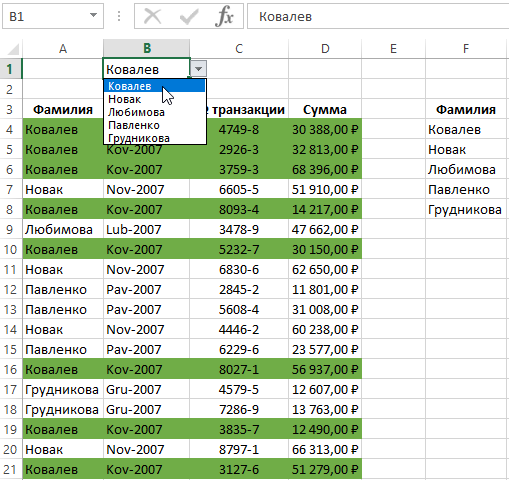The image size is (509, 480).
Task: Select Любимова in the dropdown list
Action: 154,112
